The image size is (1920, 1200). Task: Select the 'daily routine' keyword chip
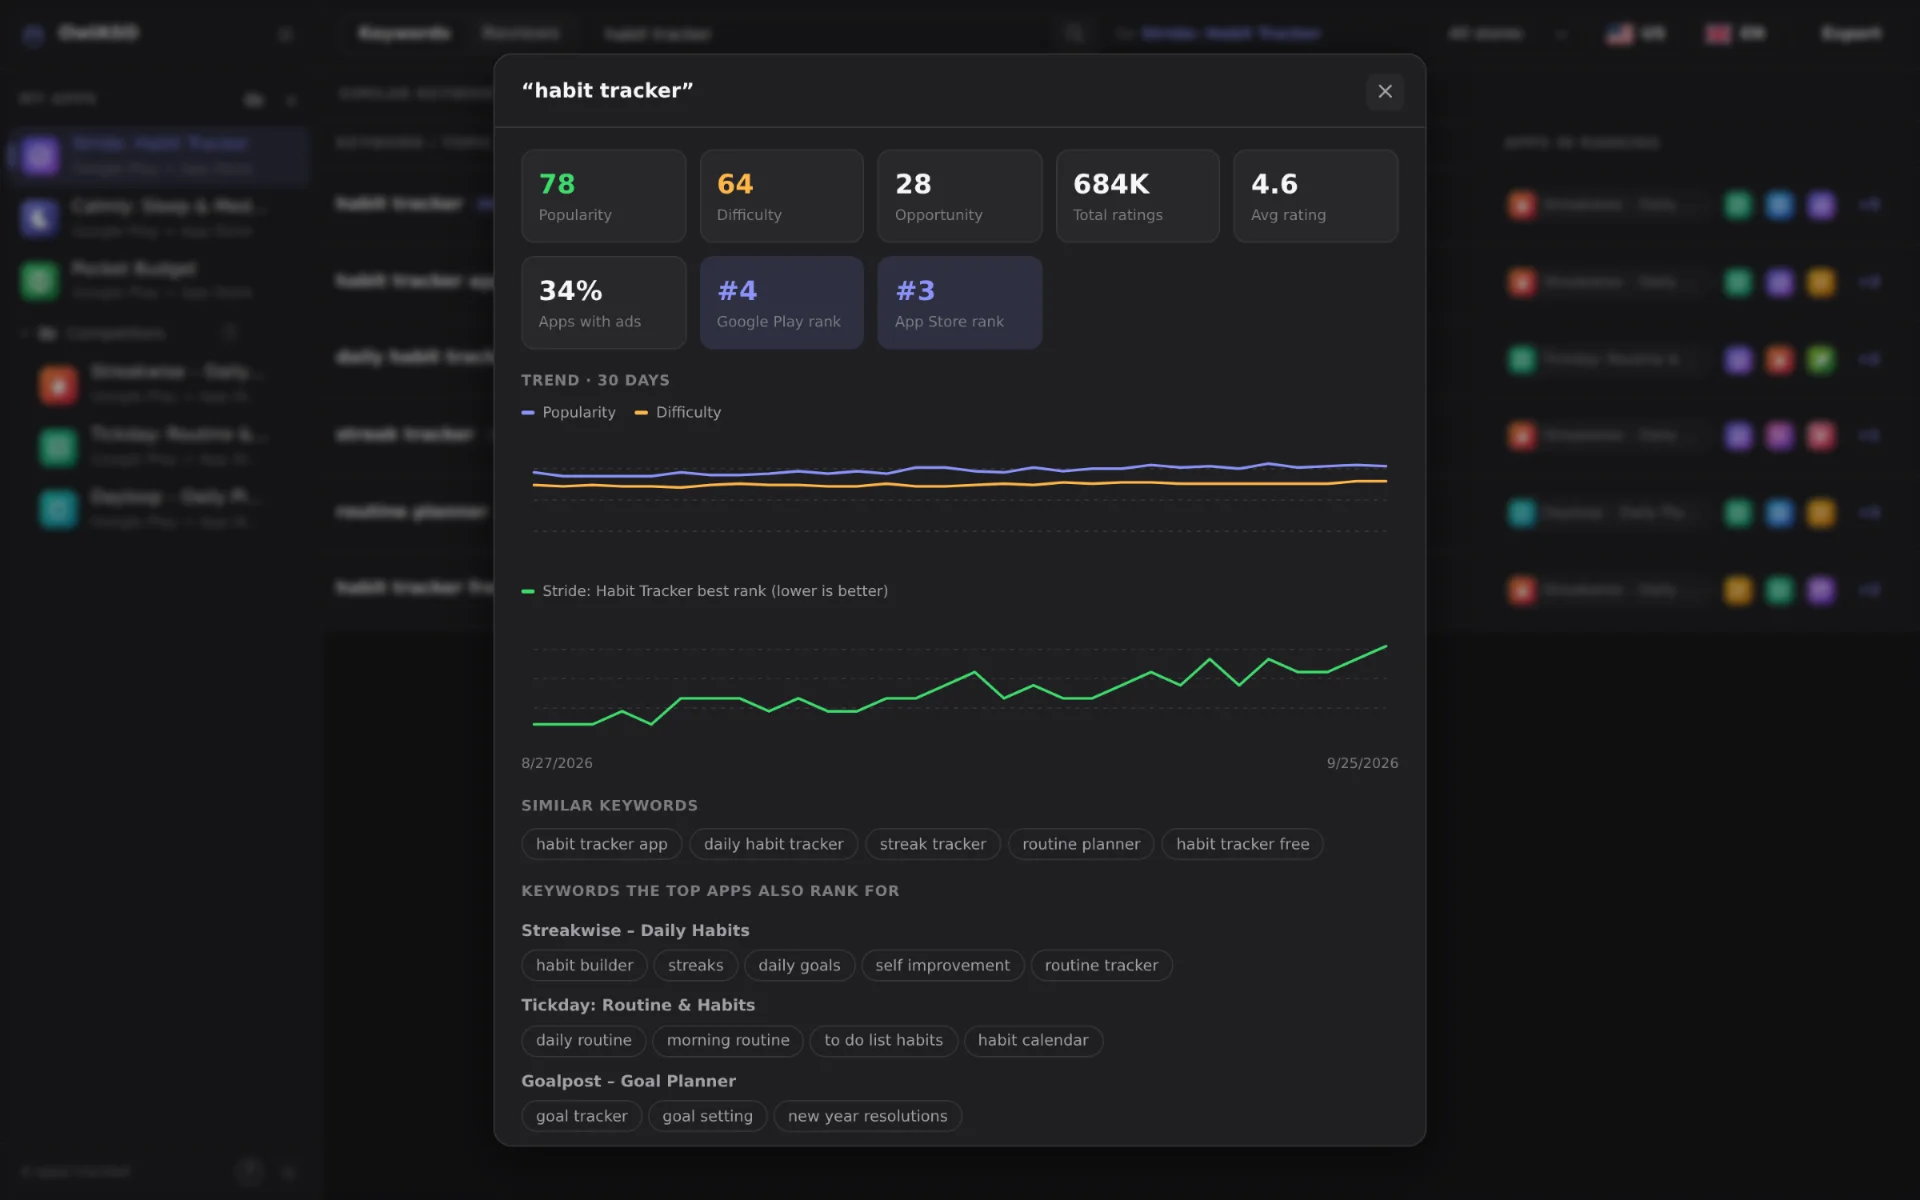583,1040
